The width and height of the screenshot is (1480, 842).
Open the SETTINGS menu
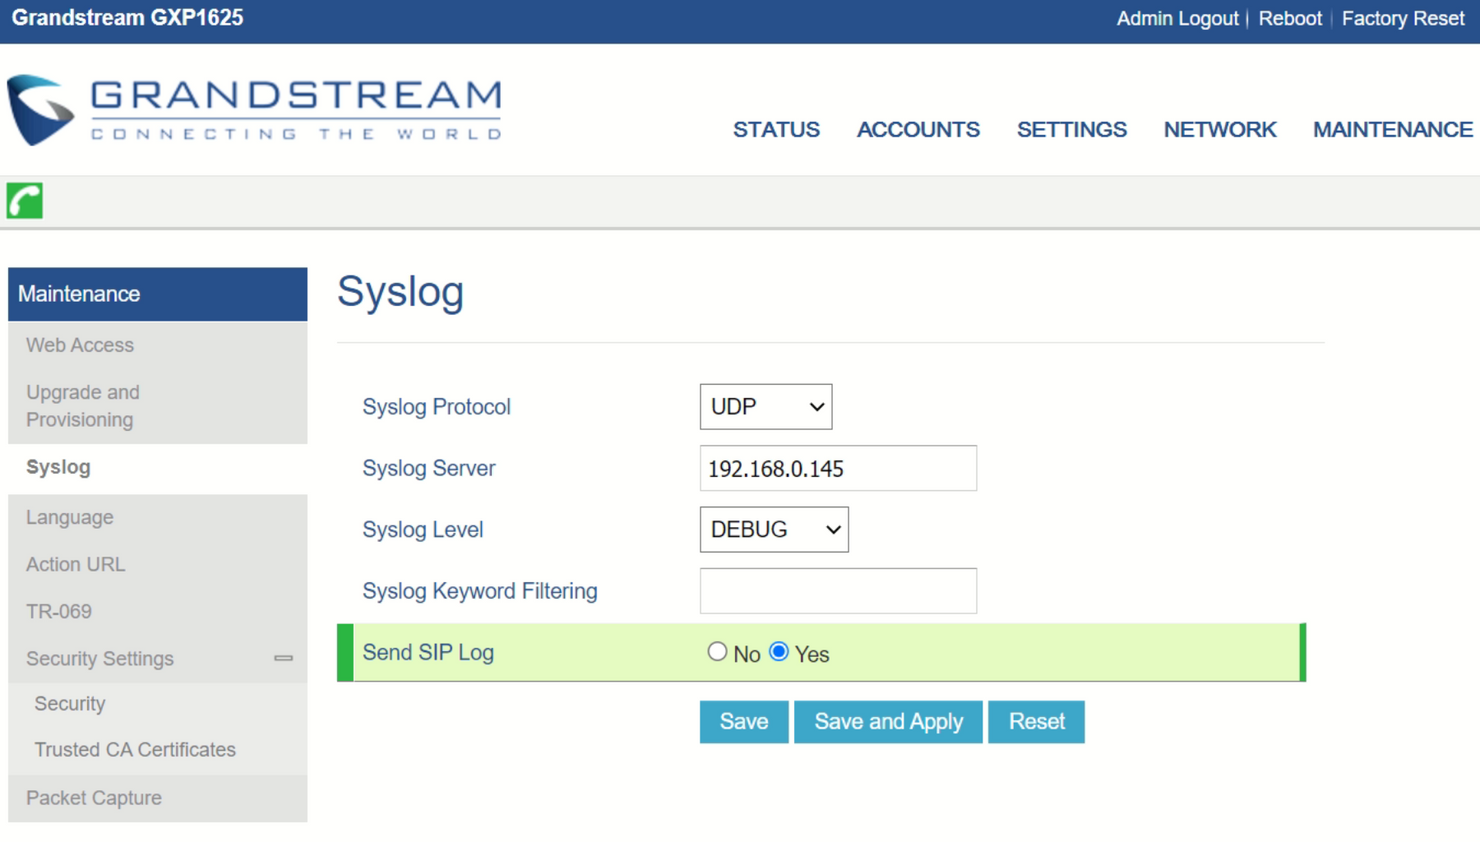[1072, 130]
